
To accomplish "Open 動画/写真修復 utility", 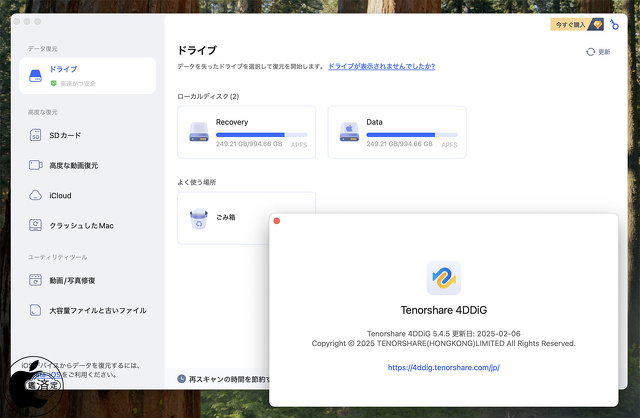I will click(x=87, y=280).
